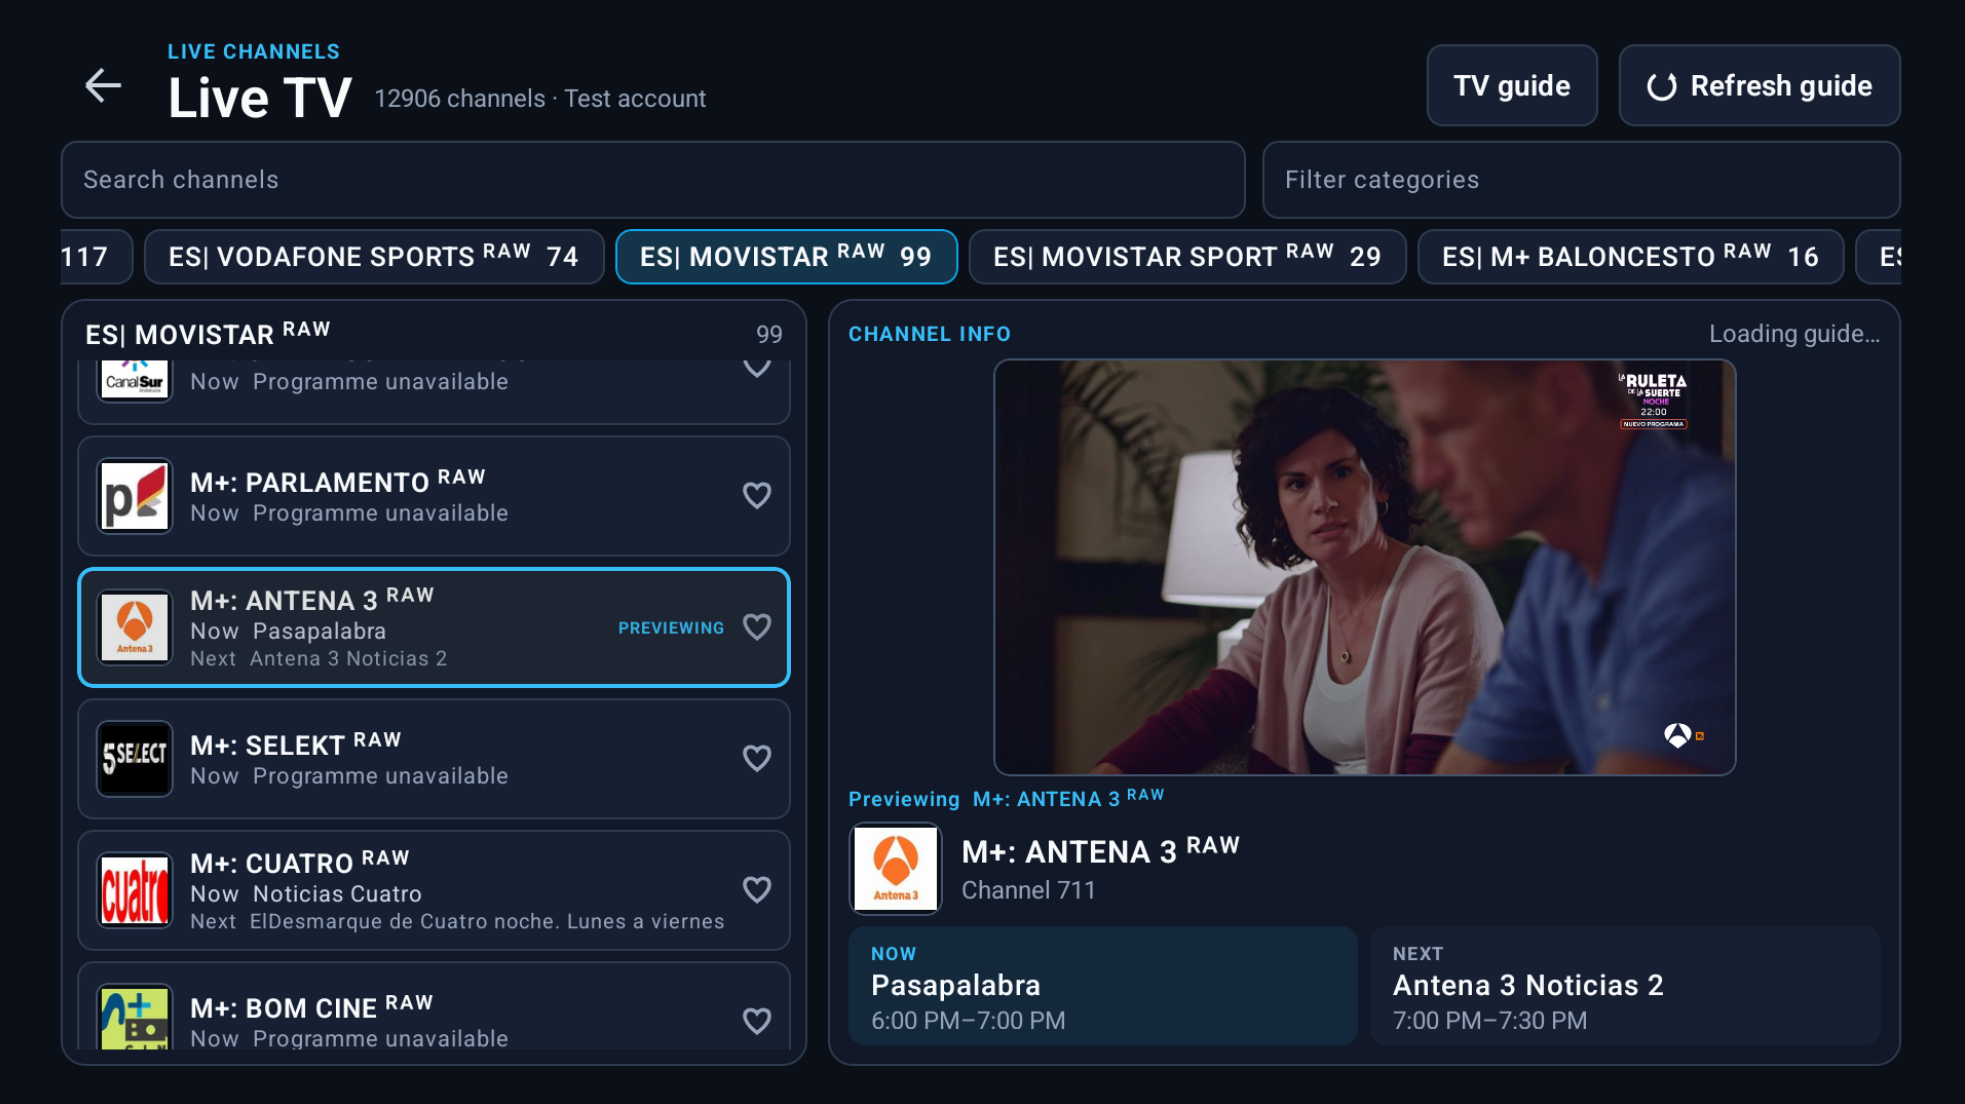The height and width of the screenshot is (1104, 1965).
Task: Select the M+: CUATRO RAW channel row
Action: coord(434,890)
